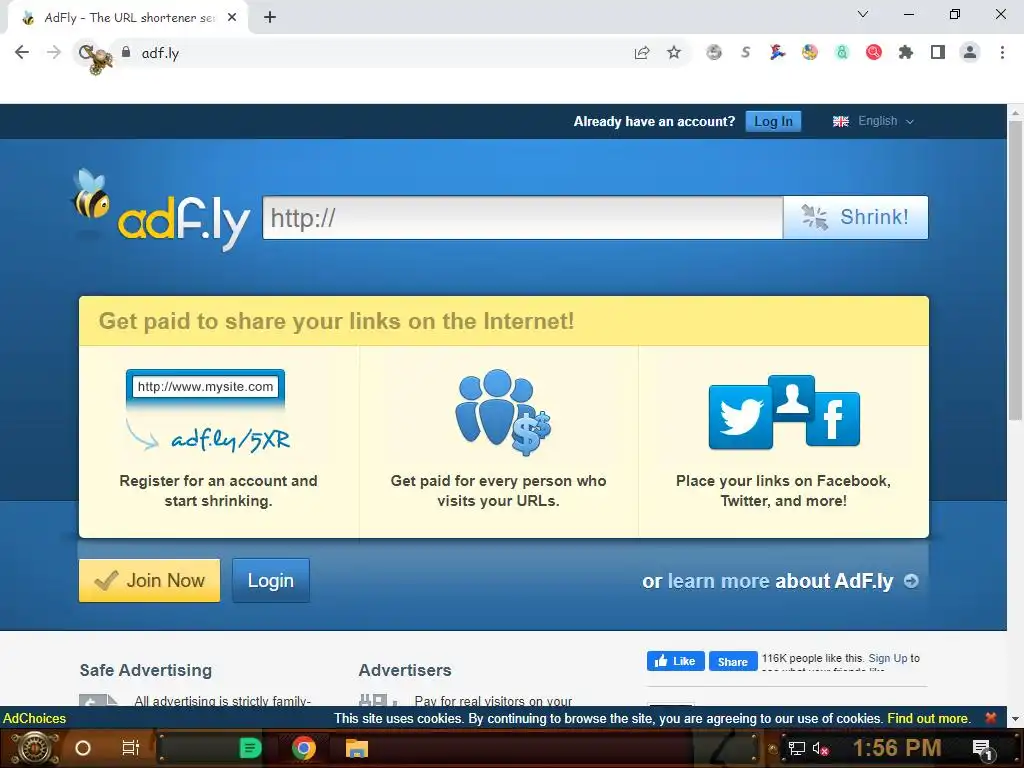Image resolution: width=1024 pixels, height=768 pixels.
Task: Open the user profile avatar
Action: pos(970,52)
